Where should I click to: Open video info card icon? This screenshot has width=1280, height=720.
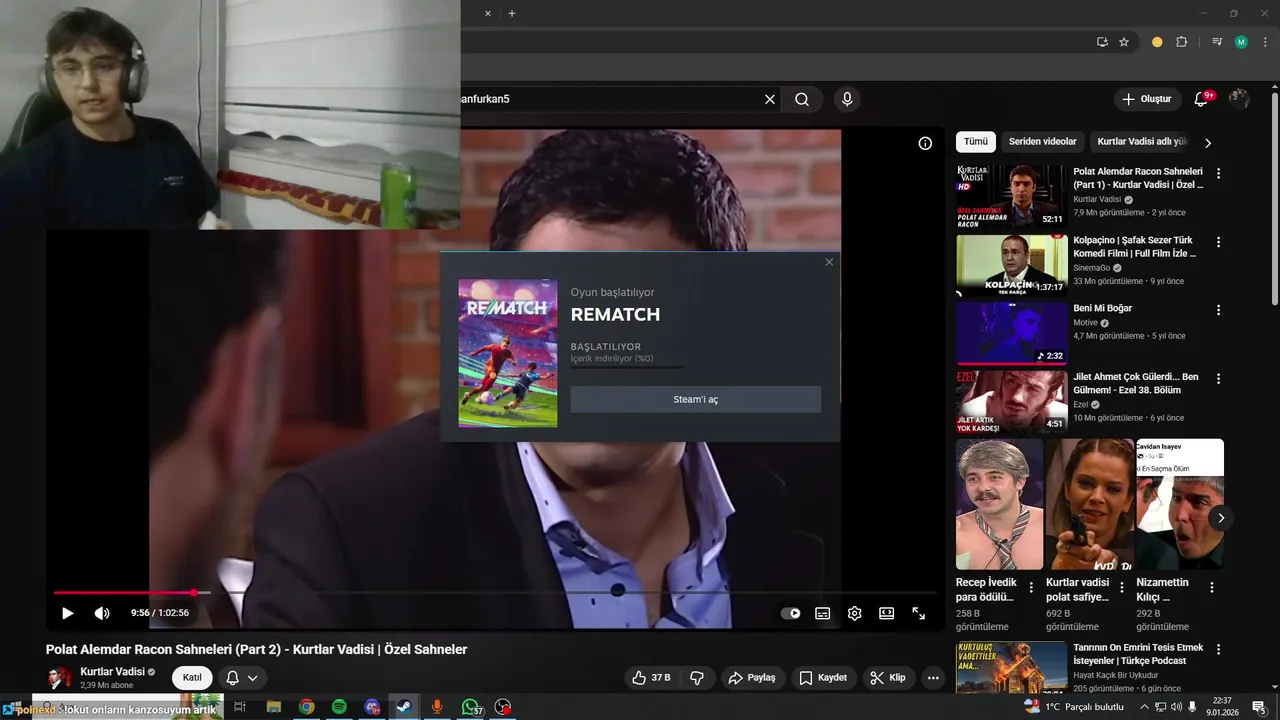[x=925, y=143]
